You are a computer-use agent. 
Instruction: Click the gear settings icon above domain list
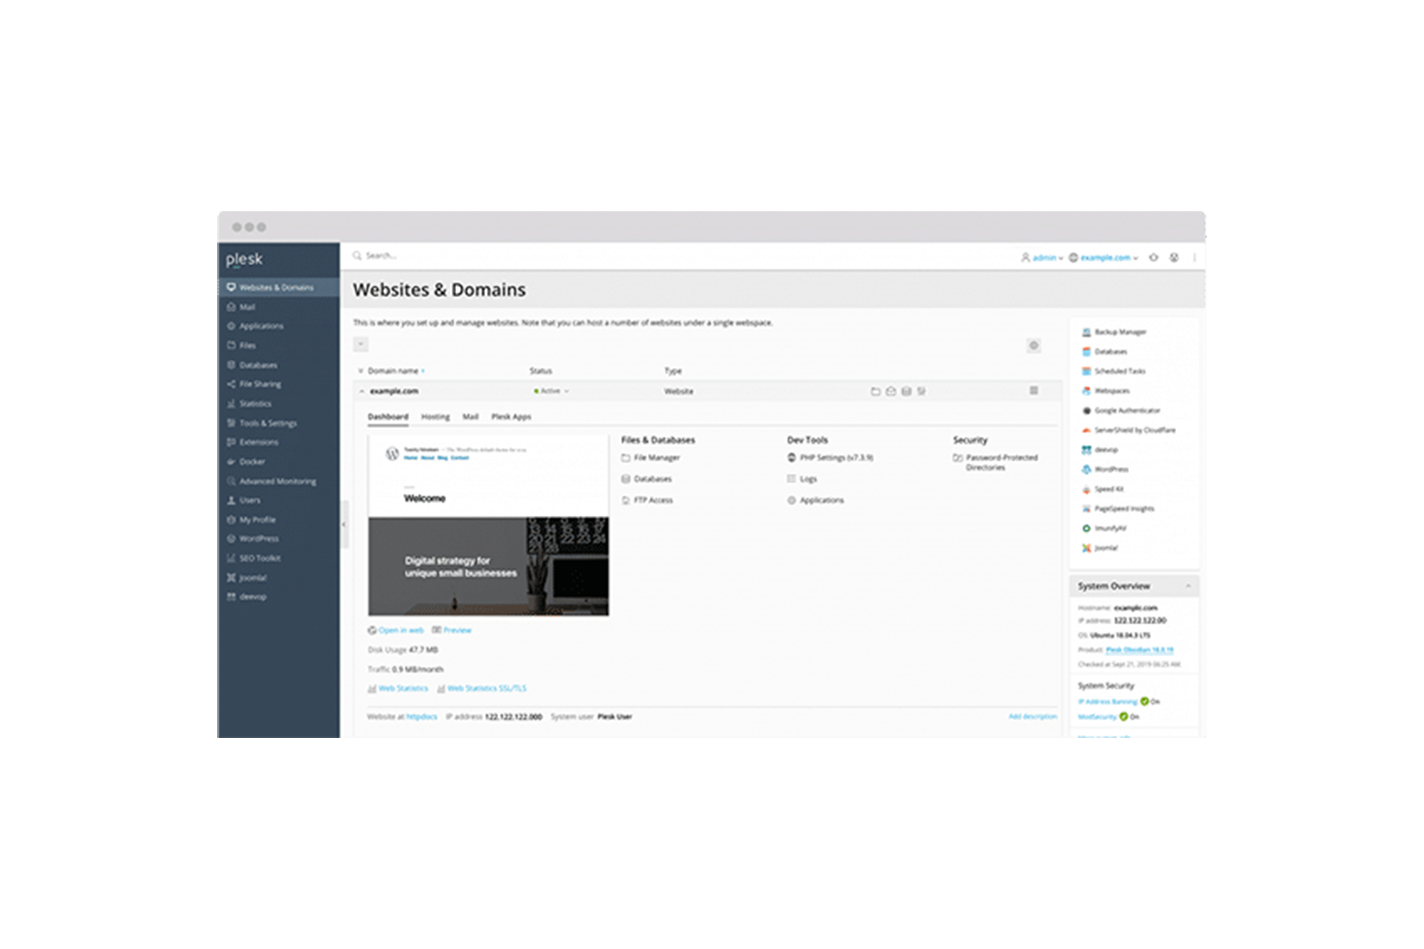click(x=1034, y=345)
